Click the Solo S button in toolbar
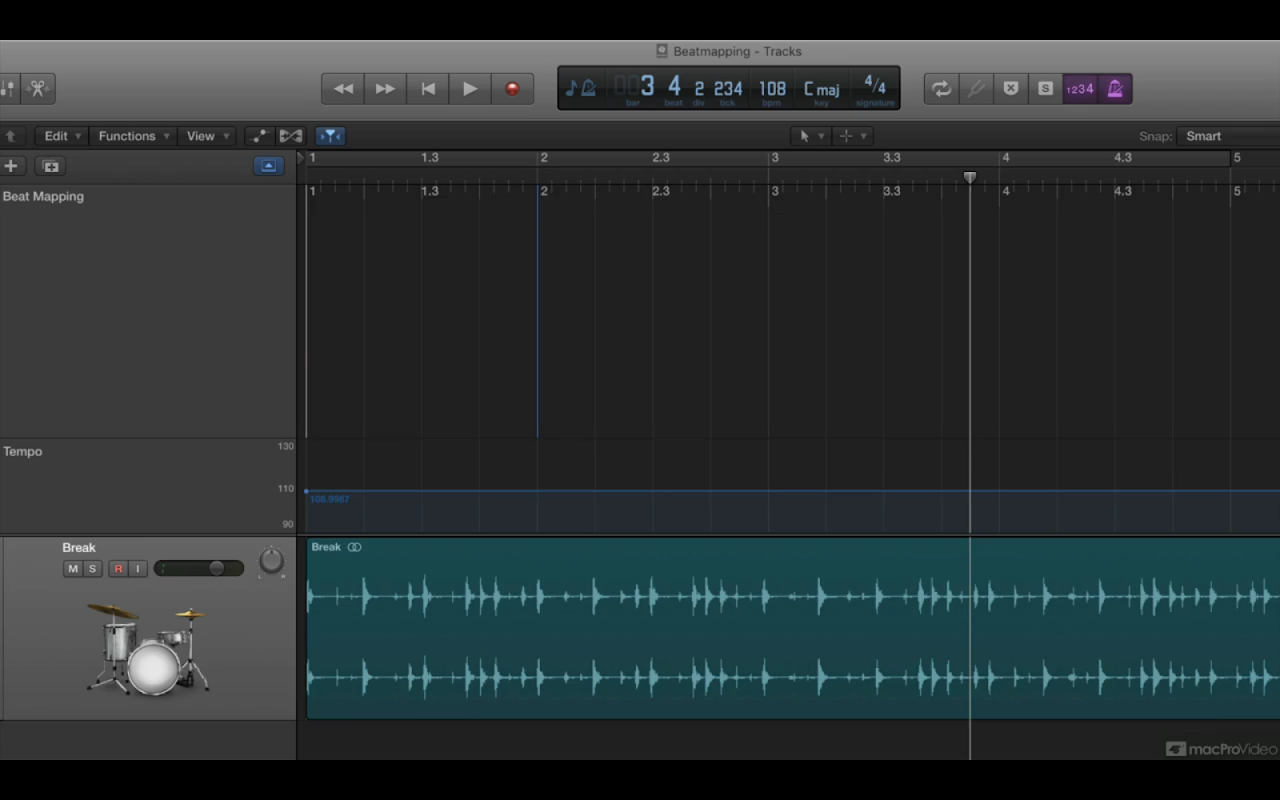The width and height of the screenshot is (1280, 800). (1045, 89)
